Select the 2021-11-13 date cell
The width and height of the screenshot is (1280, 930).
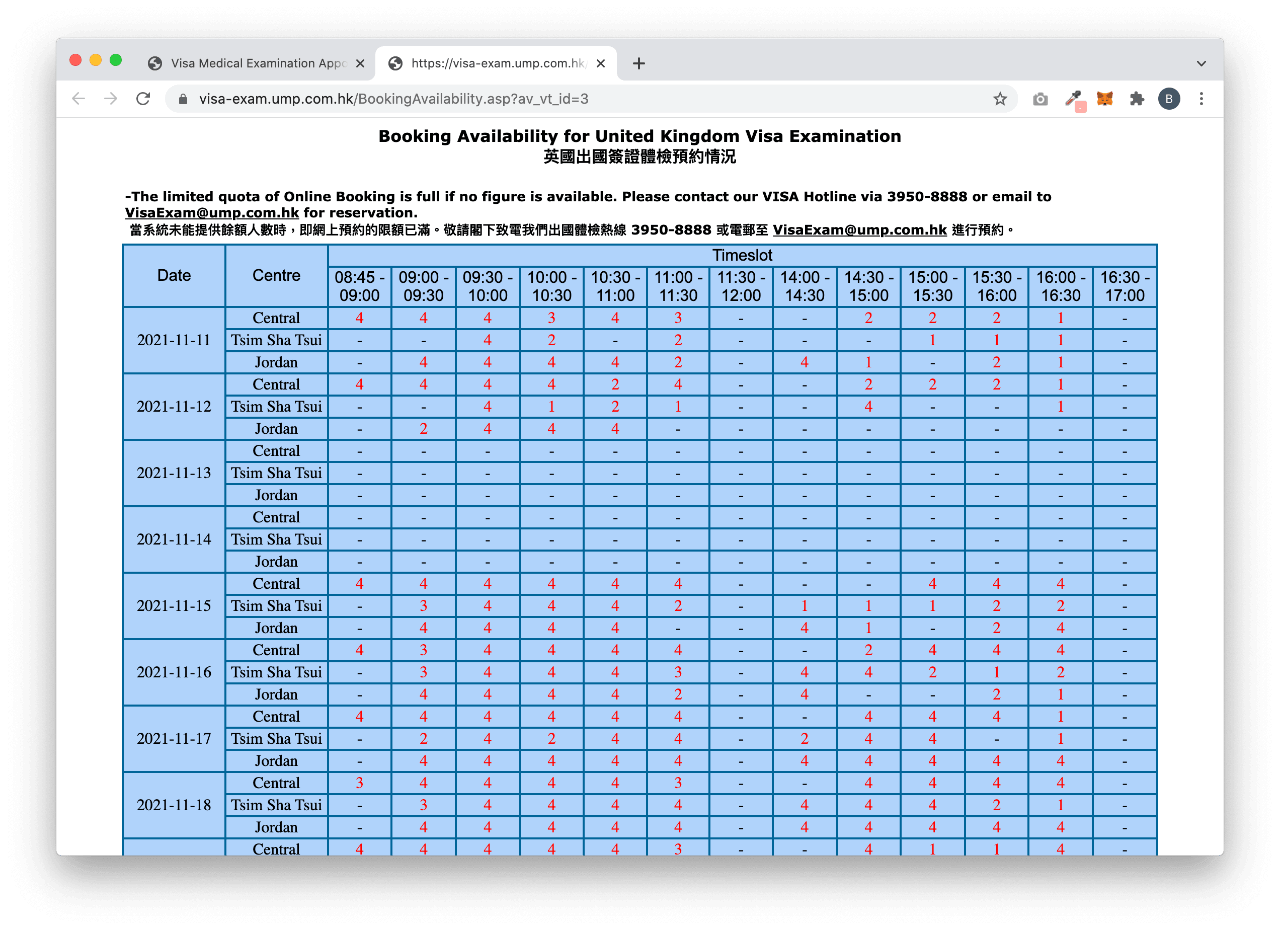[x=174, y=473]
